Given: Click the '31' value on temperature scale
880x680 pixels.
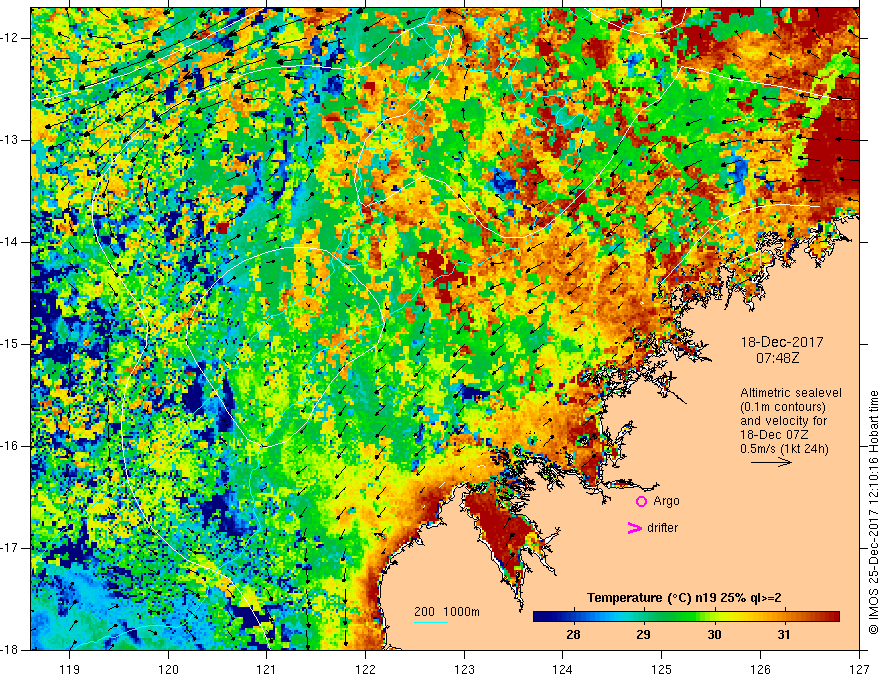Looking at the screenshot, I should [784, 635].
